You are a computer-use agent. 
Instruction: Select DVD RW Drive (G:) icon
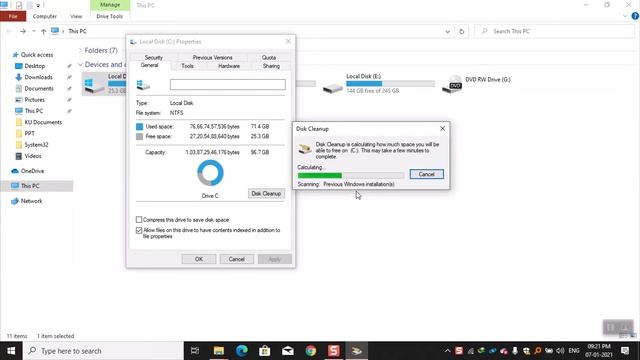pos(452,84)
